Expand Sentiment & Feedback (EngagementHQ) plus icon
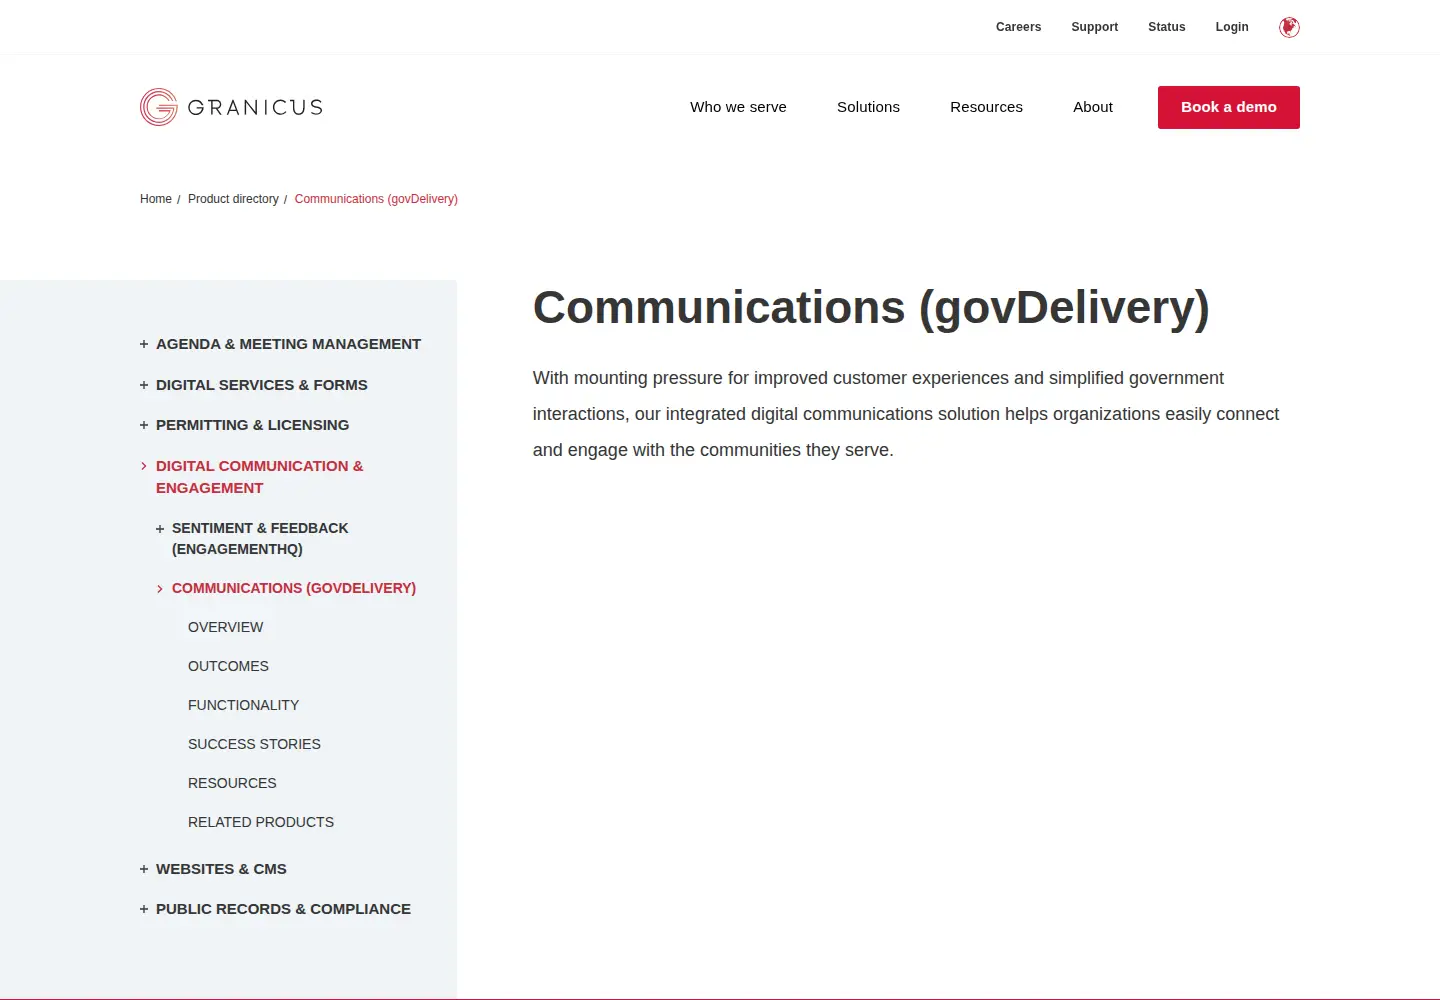 tap(160, 528)
